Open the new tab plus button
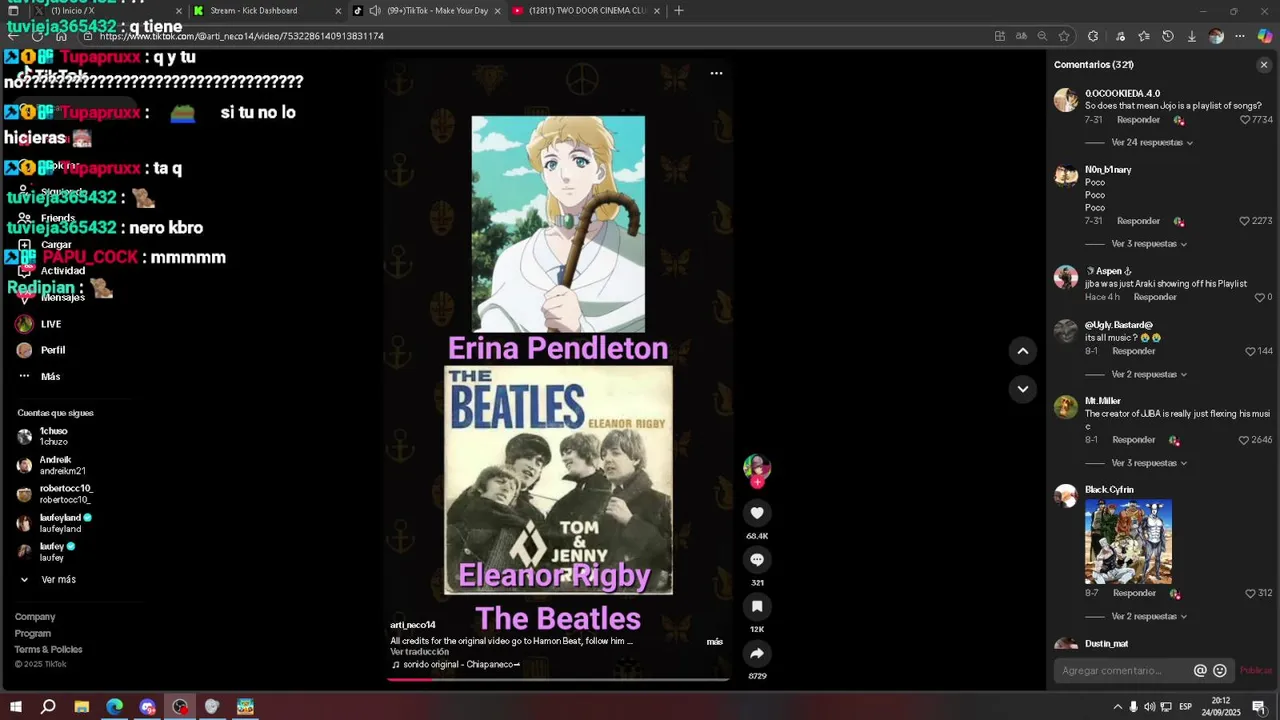Image resolution: width=1280 pixels, height=720 pixels. [679, 11]
